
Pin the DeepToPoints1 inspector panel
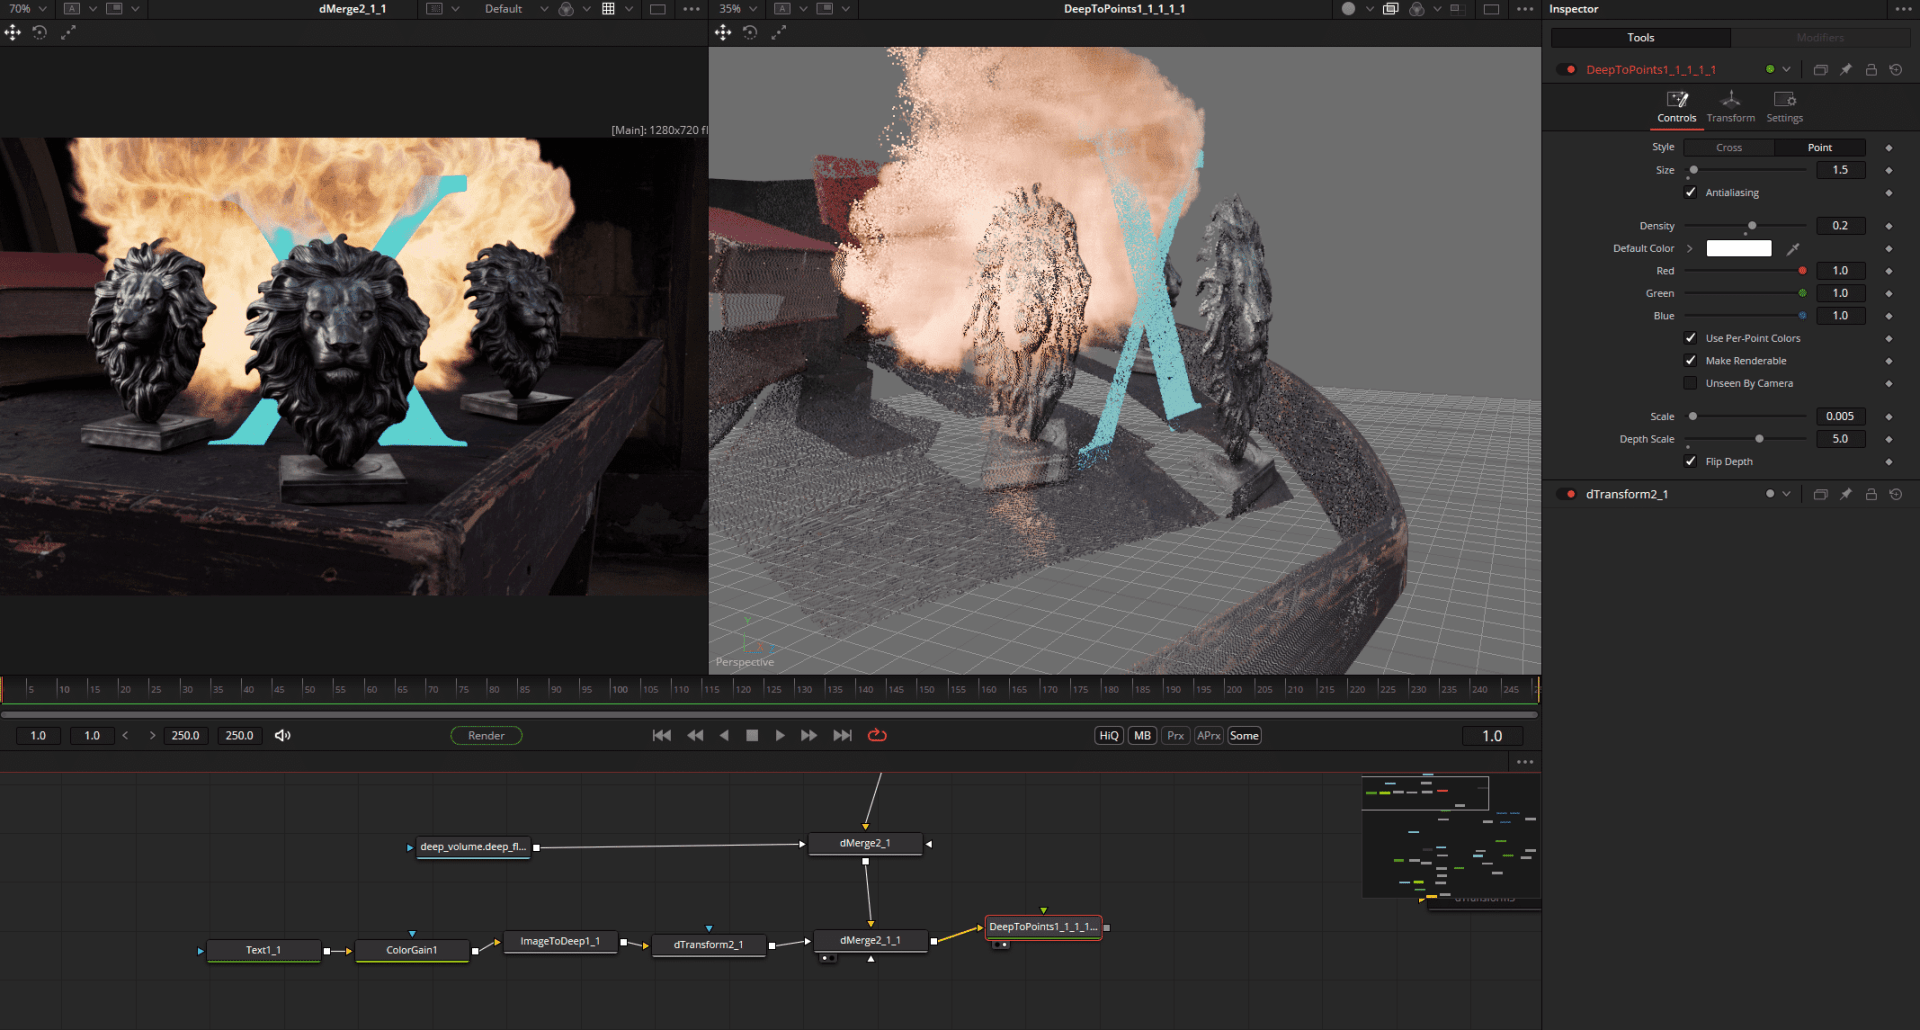1845,69
